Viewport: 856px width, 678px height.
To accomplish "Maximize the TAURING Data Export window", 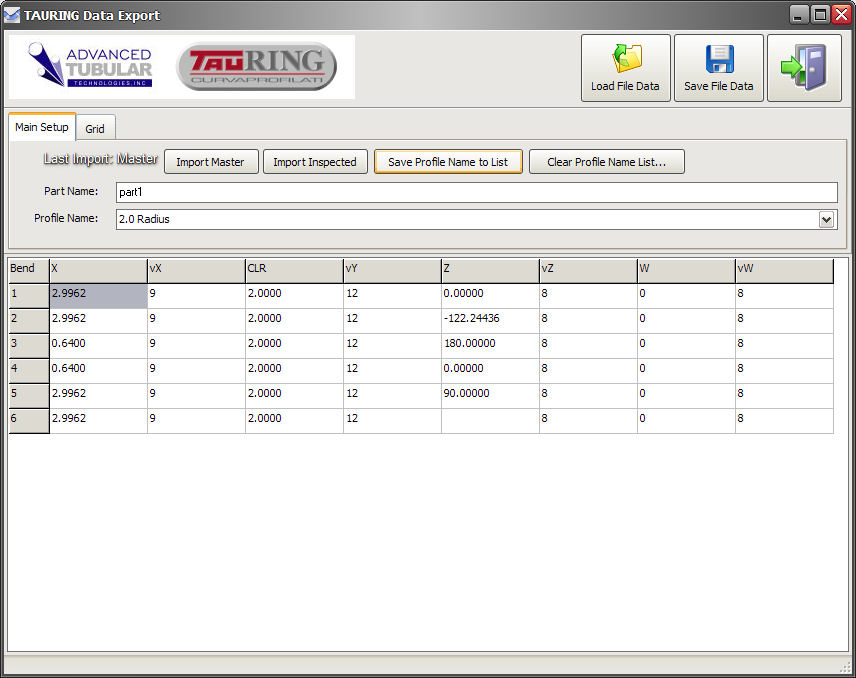I will coord(820,15).
